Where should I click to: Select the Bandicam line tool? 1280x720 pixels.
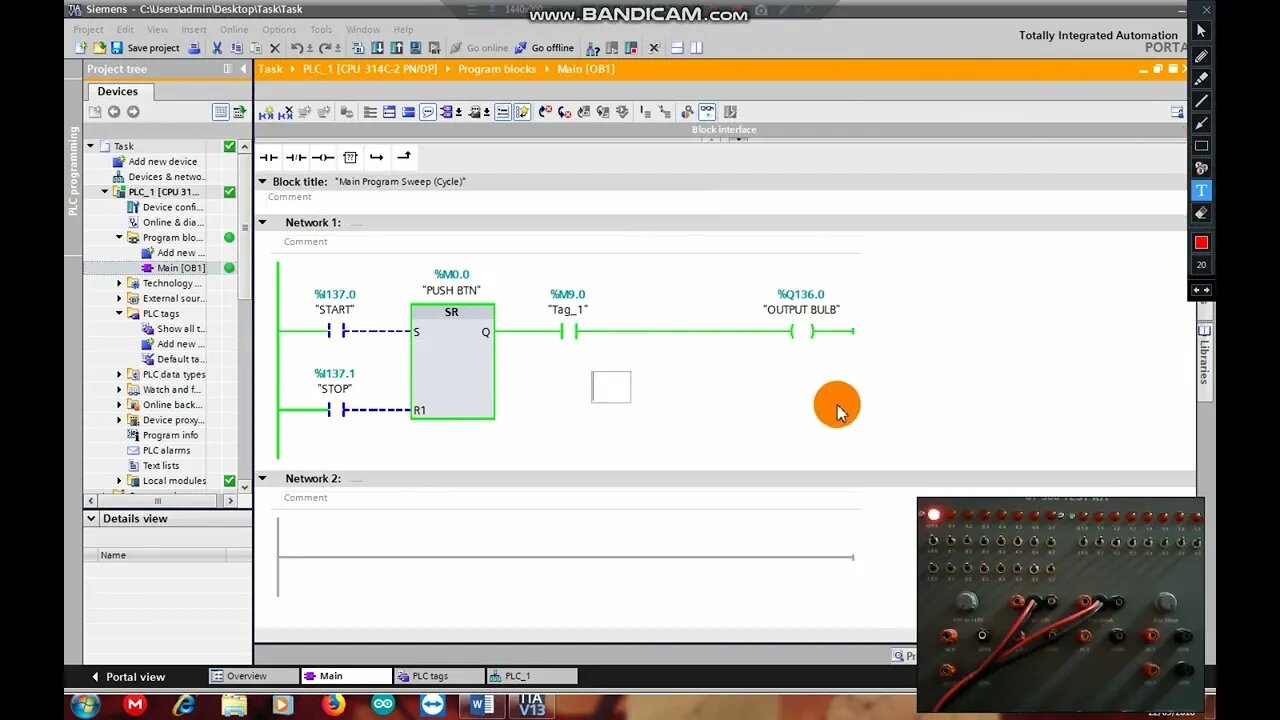click(1201, 100)
